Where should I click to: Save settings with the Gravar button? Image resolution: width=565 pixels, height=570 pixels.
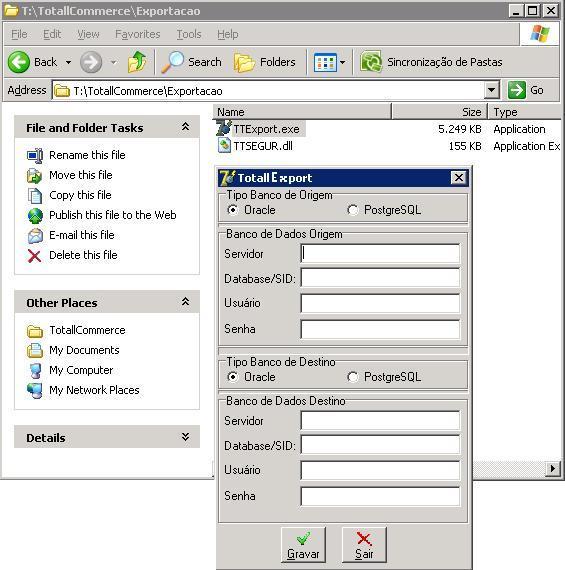pos(303,545)
